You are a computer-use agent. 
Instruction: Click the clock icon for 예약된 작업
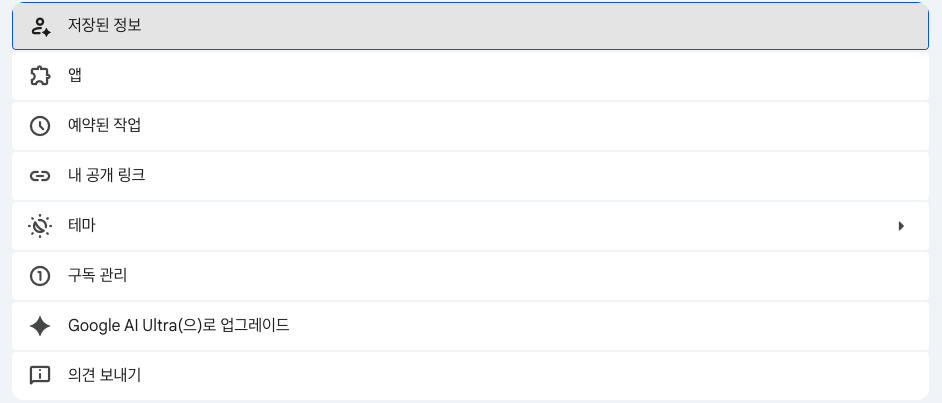pos(40,126)
